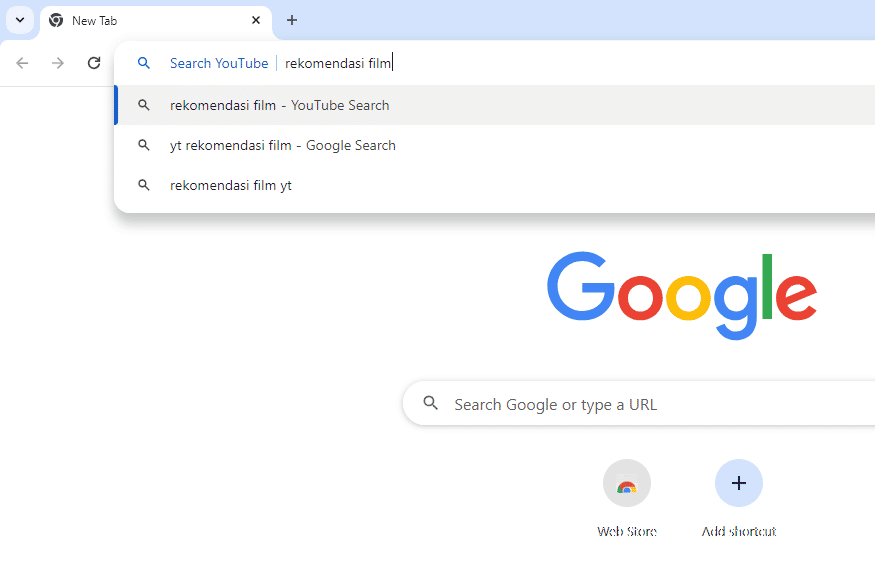Screen dimensions: 875x583
Task: Choose 'rekomendasi film - YouTube Search' suggestion
Action: [494, 105]
